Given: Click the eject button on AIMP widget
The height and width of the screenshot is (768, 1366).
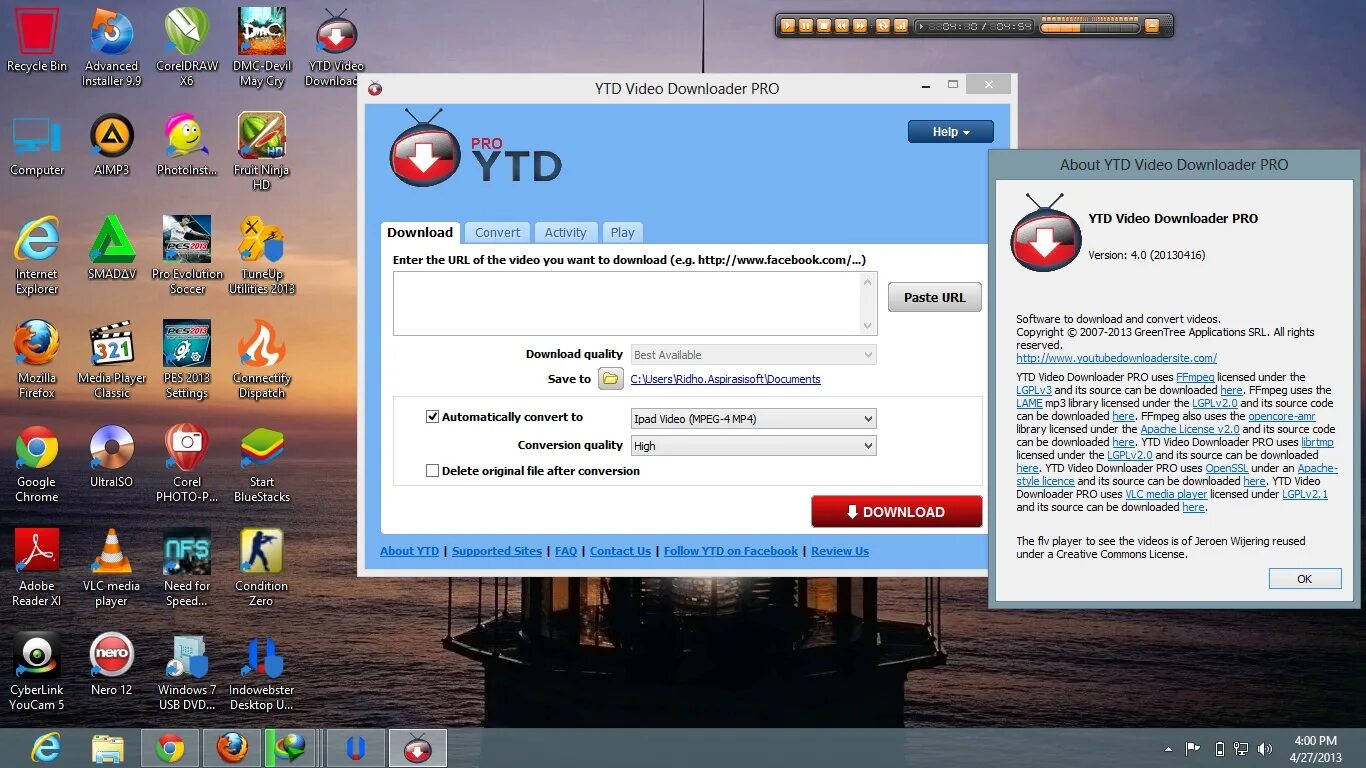Looking at the screenshot, I should 1153,26.
